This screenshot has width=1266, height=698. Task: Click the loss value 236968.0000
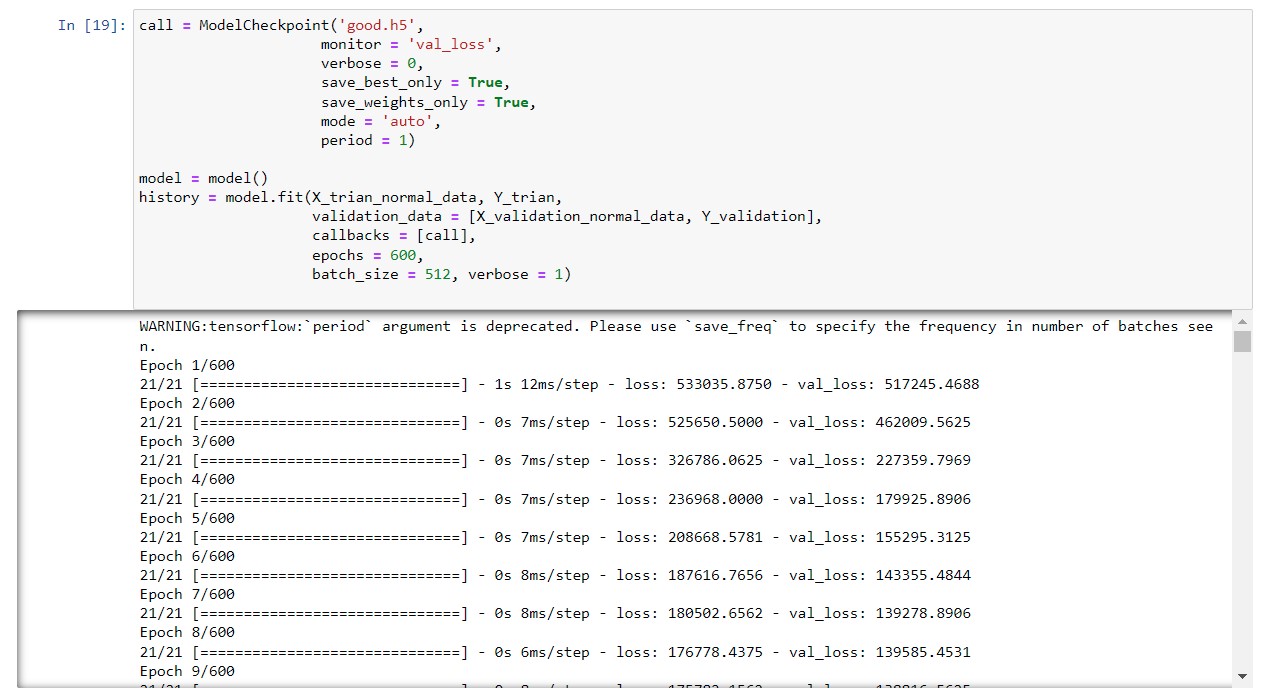pyautogui.click(x=715, y=499)
